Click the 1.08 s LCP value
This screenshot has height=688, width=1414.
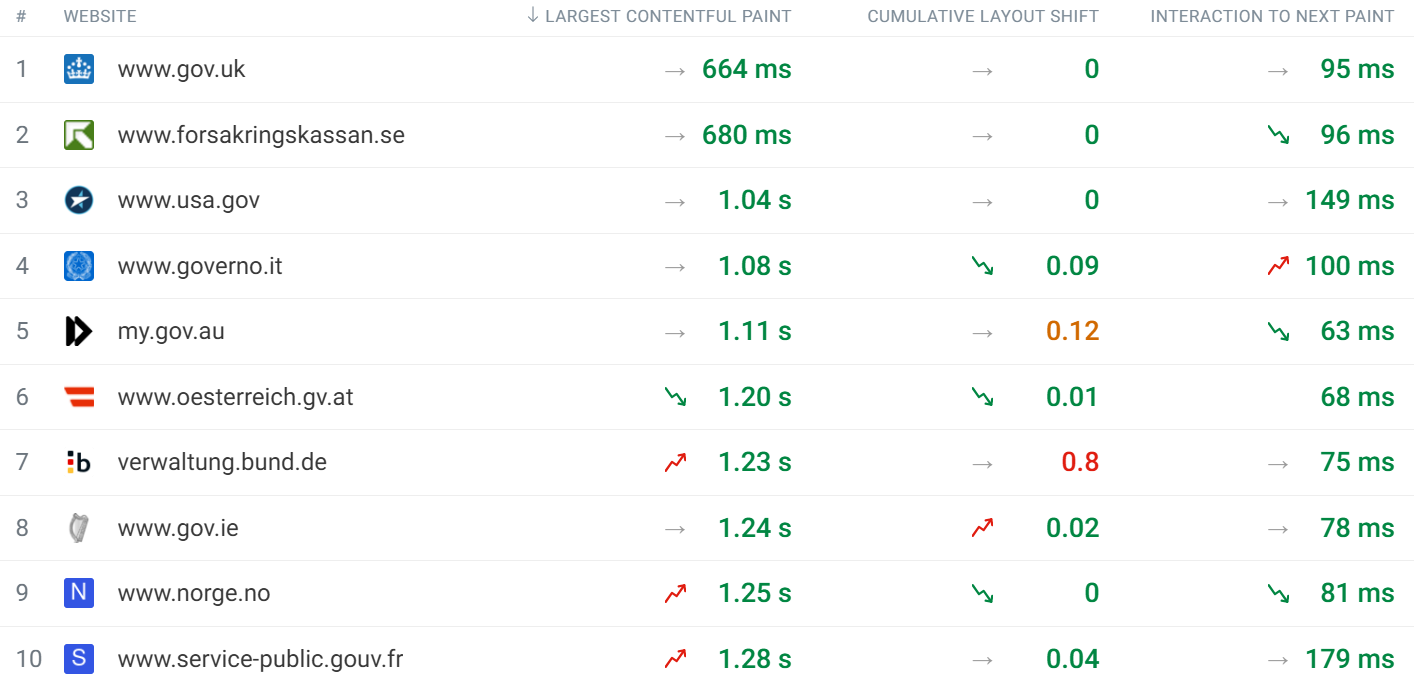755,266
